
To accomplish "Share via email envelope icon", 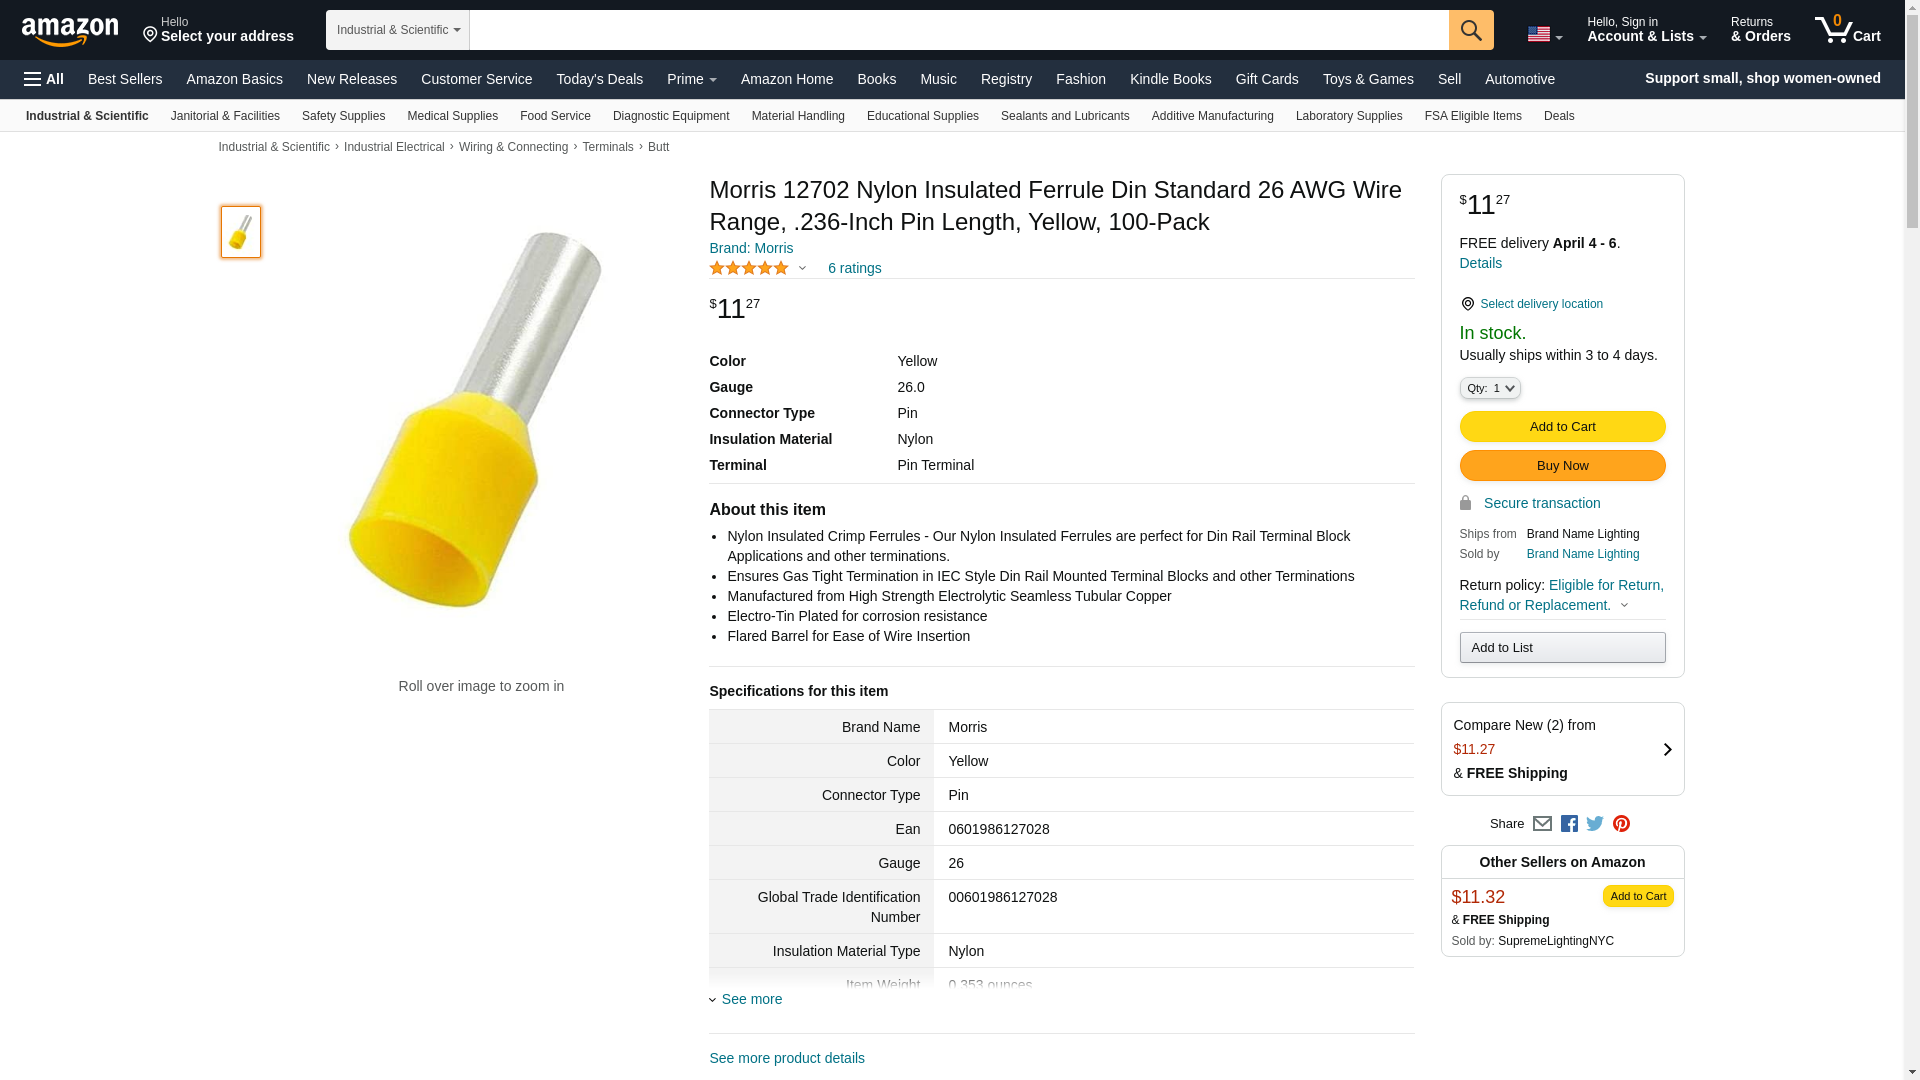I will [1542, 824].
